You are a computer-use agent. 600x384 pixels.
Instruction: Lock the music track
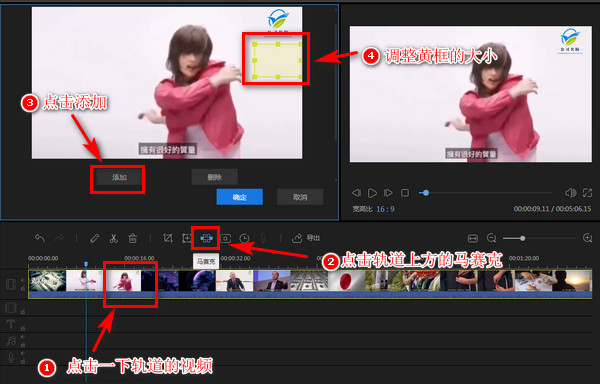(23, 345)
